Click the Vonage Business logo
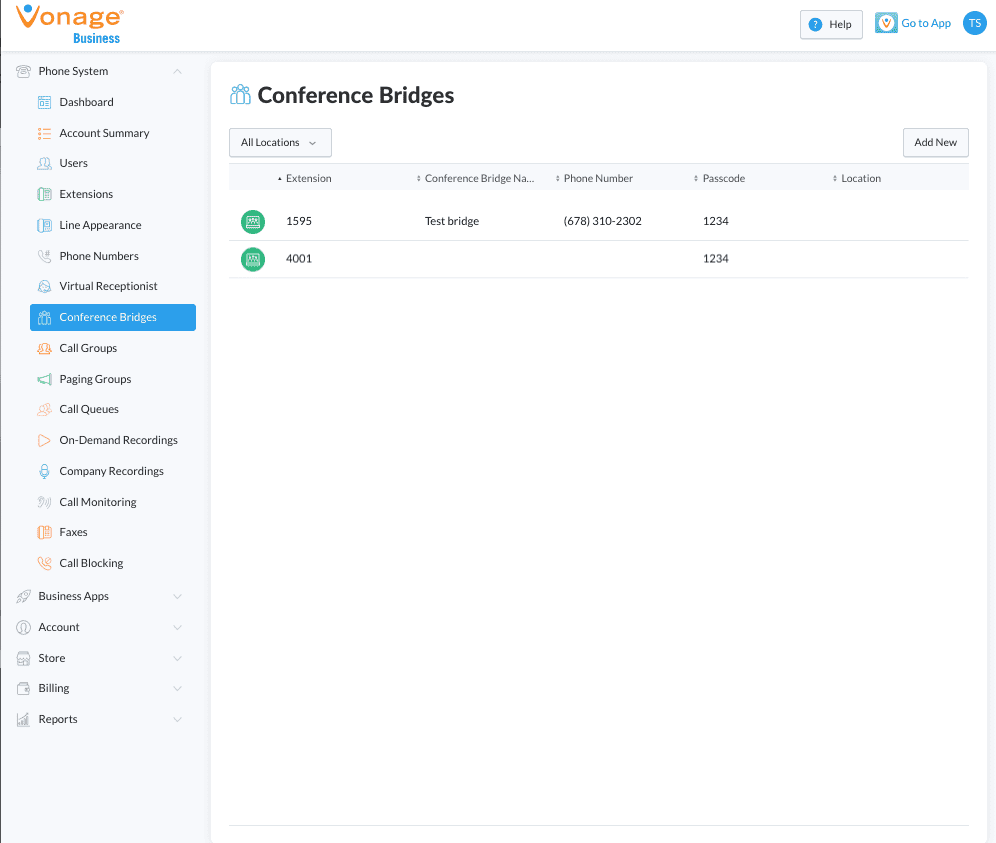The width and height of the screenshot is (996, 843). tap(70, 24)
